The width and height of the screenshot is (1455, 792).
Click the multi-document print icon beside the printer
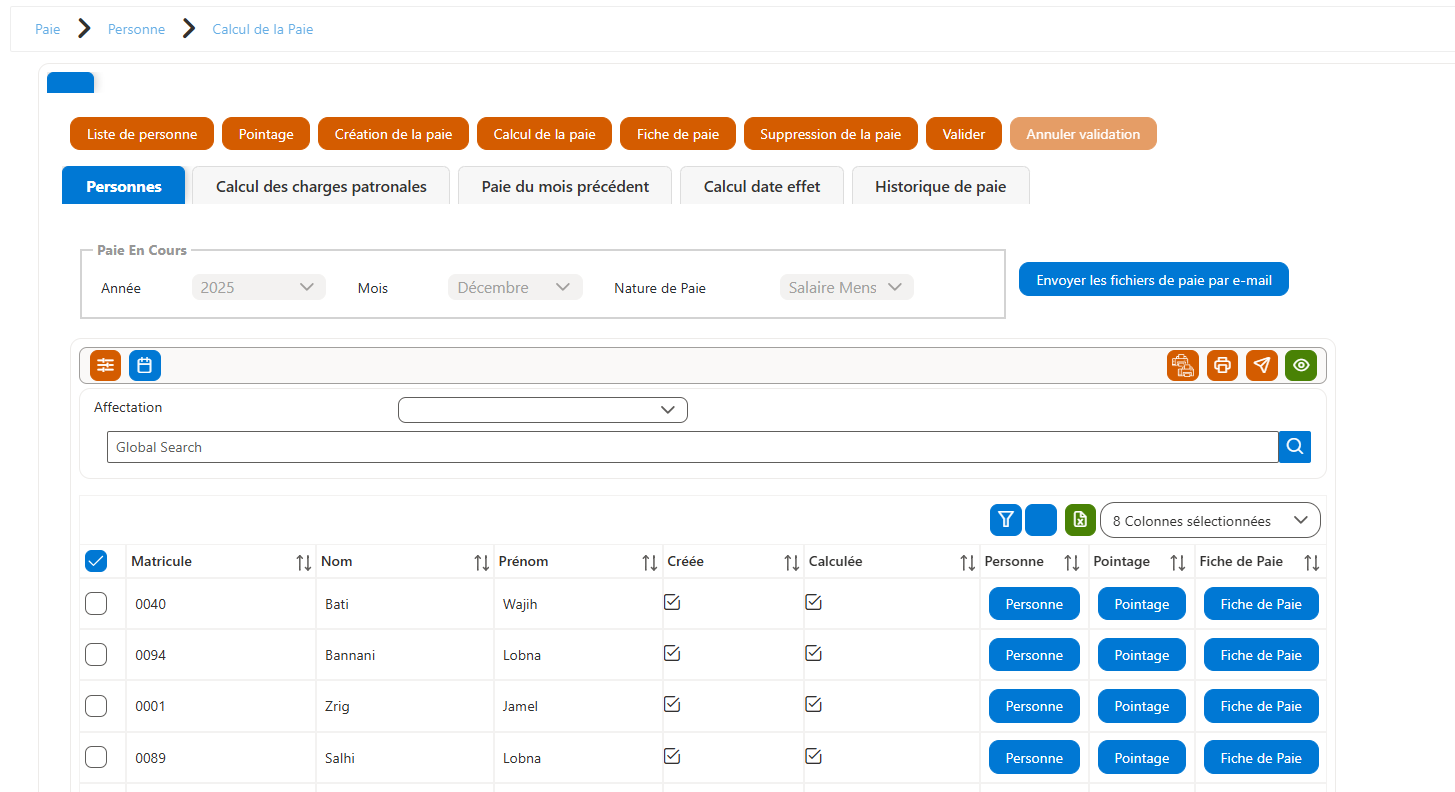click(1183, 365)
